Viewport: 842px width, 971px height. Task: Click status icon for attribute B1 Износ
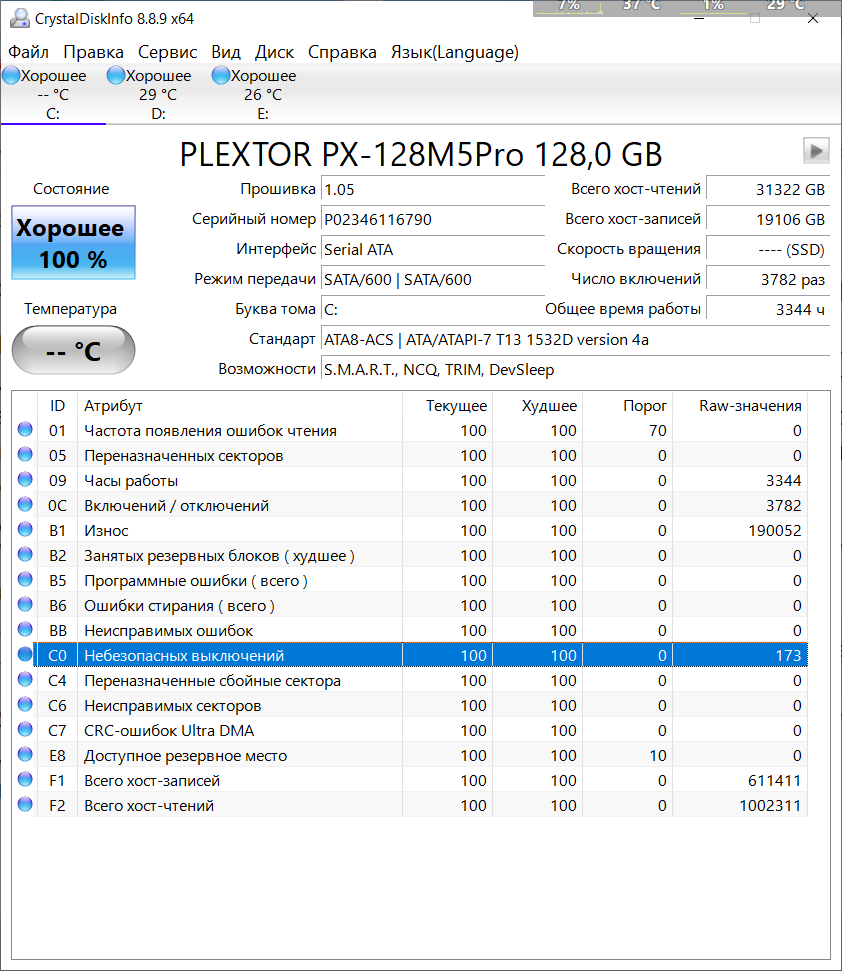coord(25,529)
